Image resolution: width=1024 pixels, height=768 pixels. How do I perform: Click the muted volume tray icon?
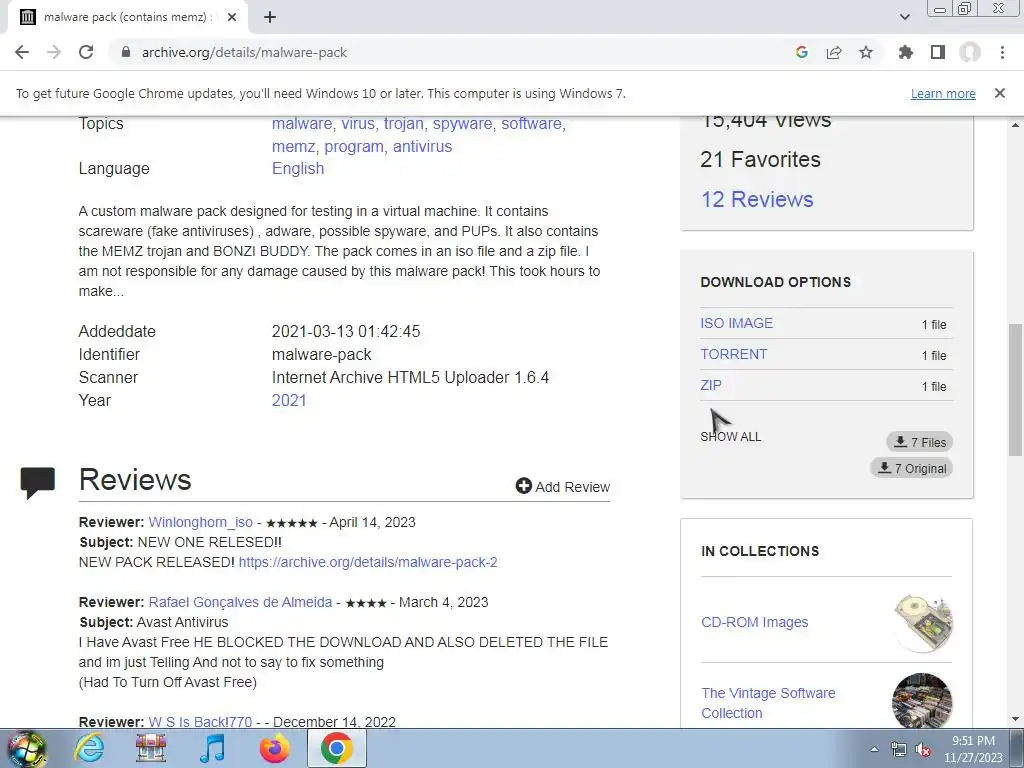point(923,749)
